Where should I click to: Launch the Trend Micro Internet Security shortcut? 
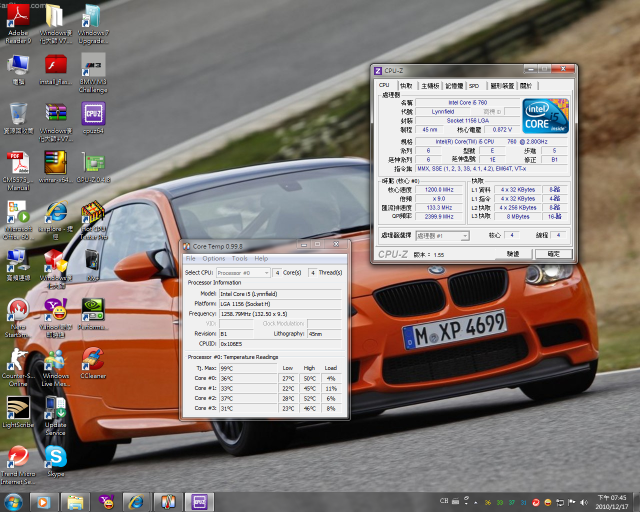coord(18,465)
